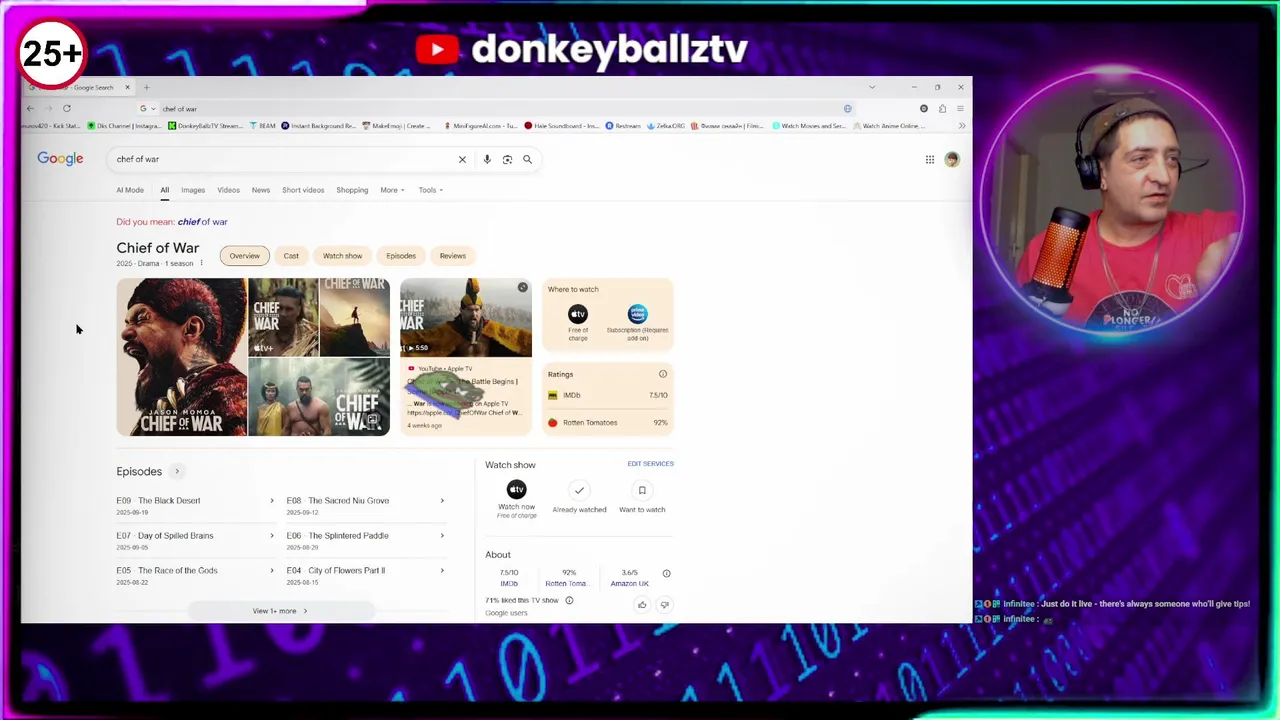Open the browser three-dot menu
Viewport: 1280px width, 720px height.
click(960, 108)
